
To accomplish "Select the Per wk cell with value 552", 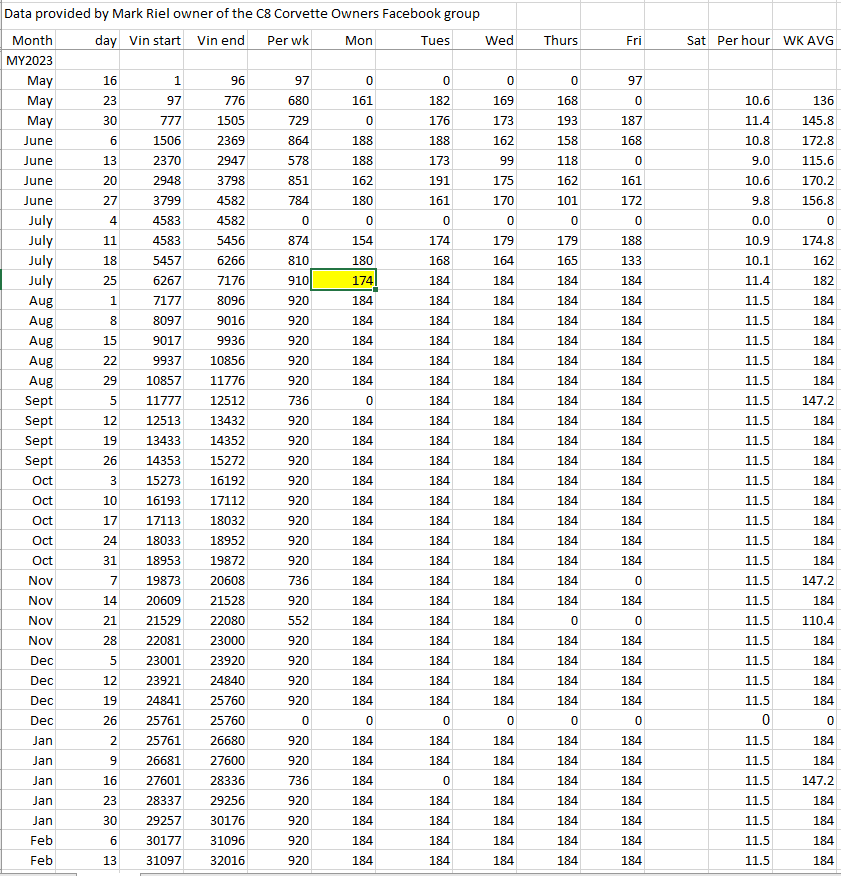I will [x=288, y=621].
